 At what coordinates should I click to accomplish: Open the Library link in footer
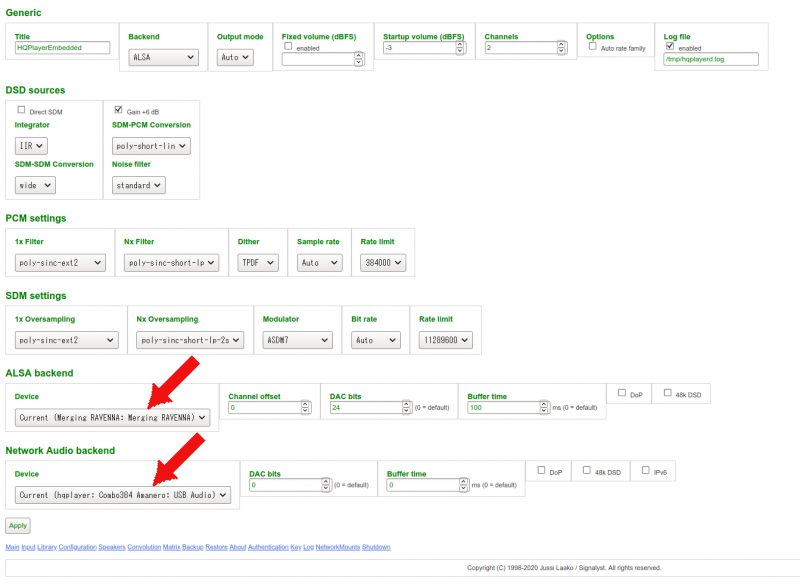coord(47,548)
